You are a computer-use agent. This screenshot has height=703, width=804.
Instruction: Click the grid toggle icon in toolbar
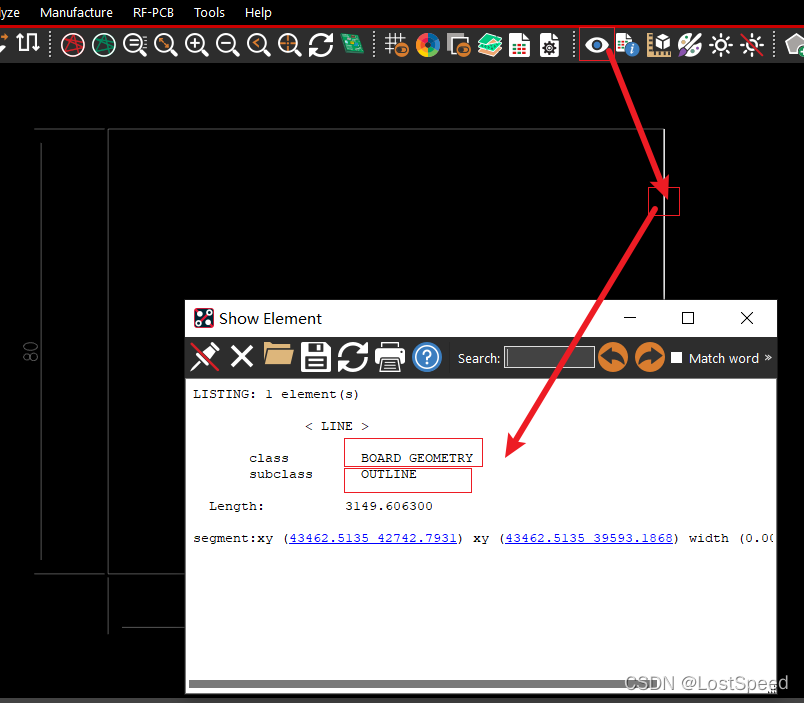click(x=397, y=45)
